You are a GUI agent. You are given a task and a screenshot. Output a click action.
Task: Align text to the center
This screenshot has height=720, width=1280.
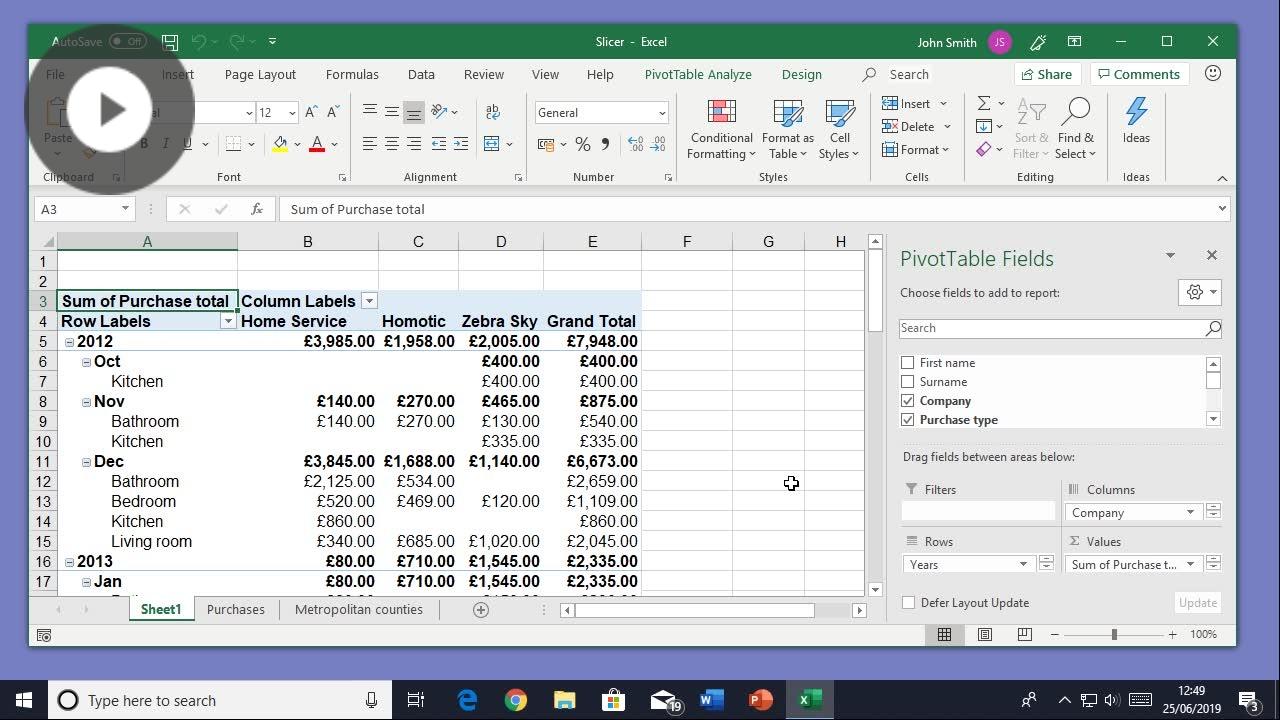pos(392,144)
